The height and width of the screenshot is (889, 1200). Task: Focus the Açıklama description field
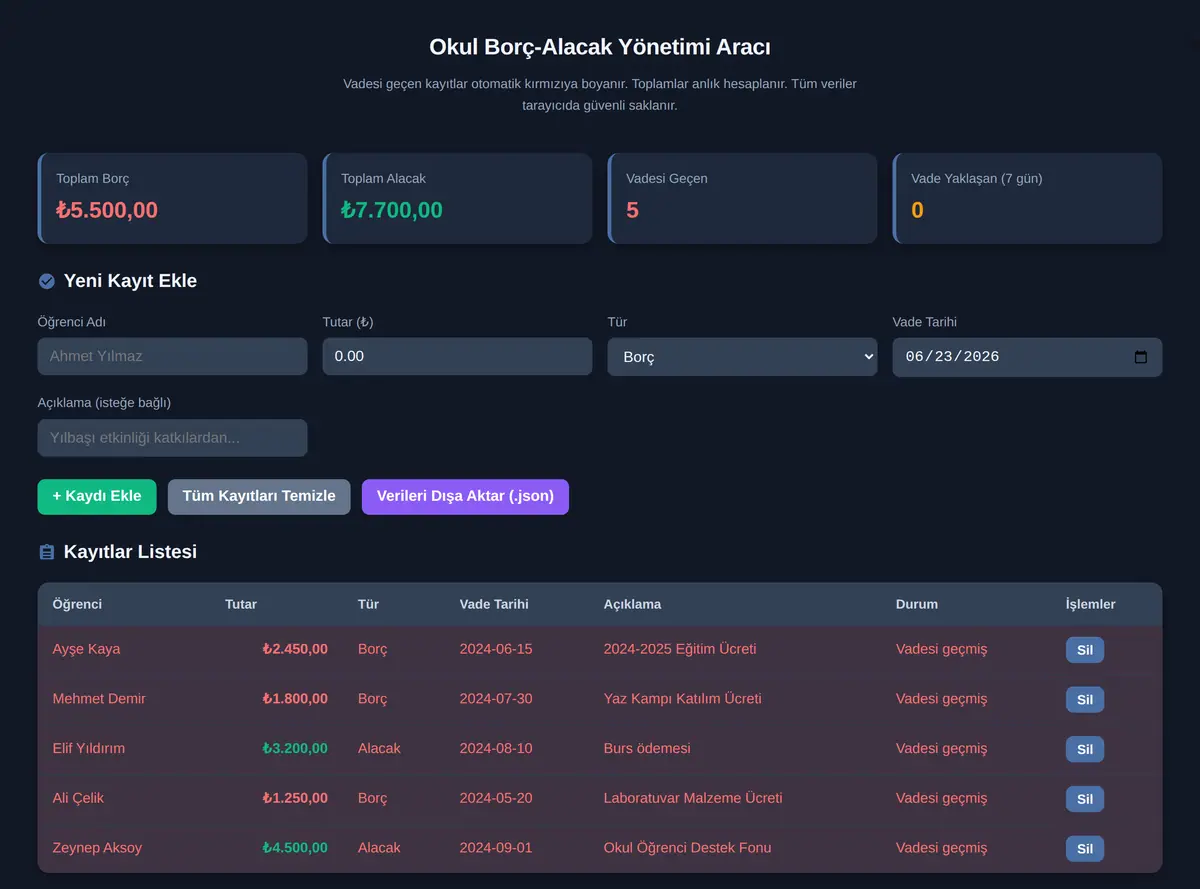(x=172, y=438)
